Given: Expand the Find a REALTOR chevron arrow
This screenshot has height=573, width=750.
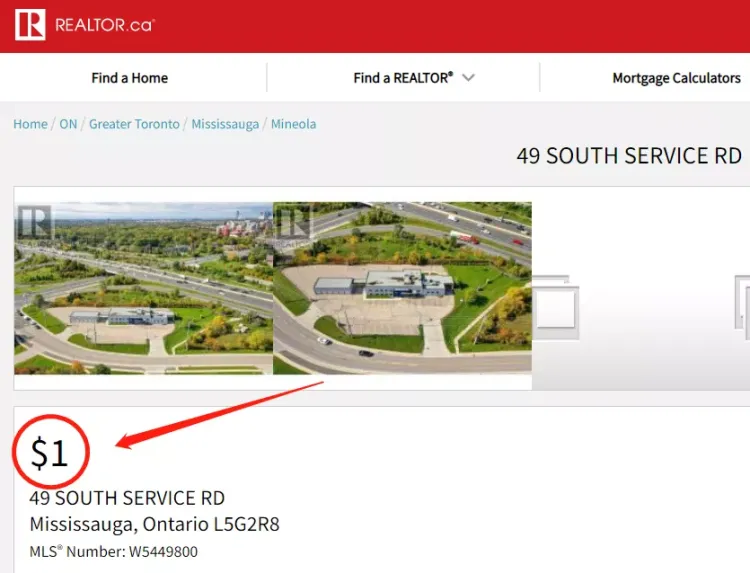Looking at the screenshot, I should 468,77.
